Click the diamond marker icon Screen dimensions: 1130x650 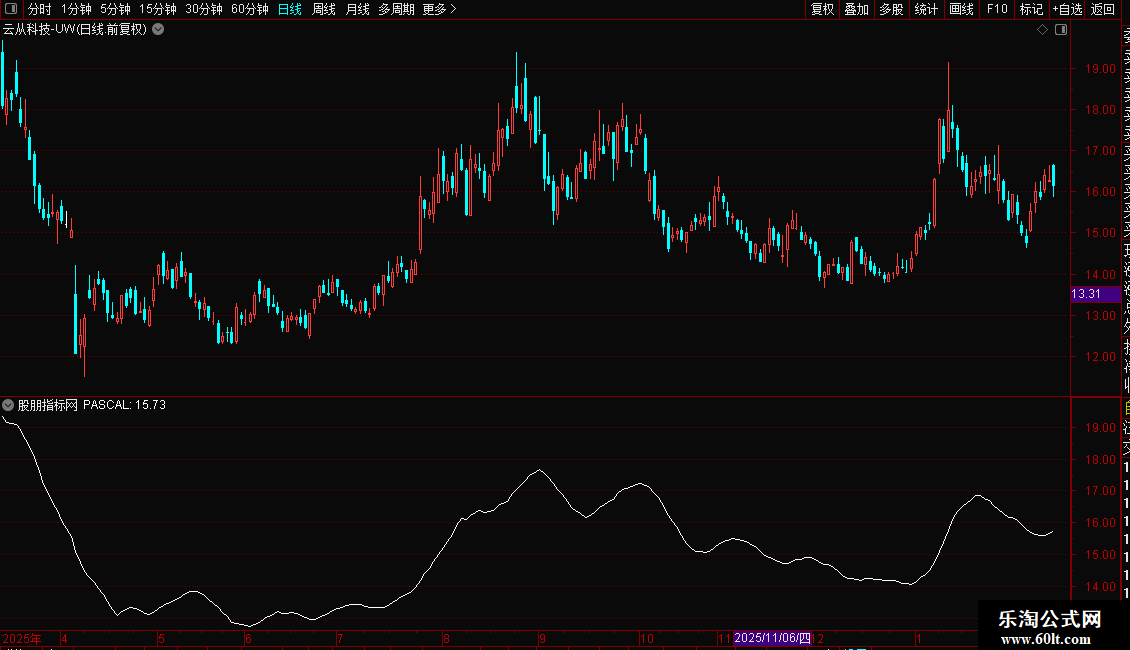[x=1042, y=30]
